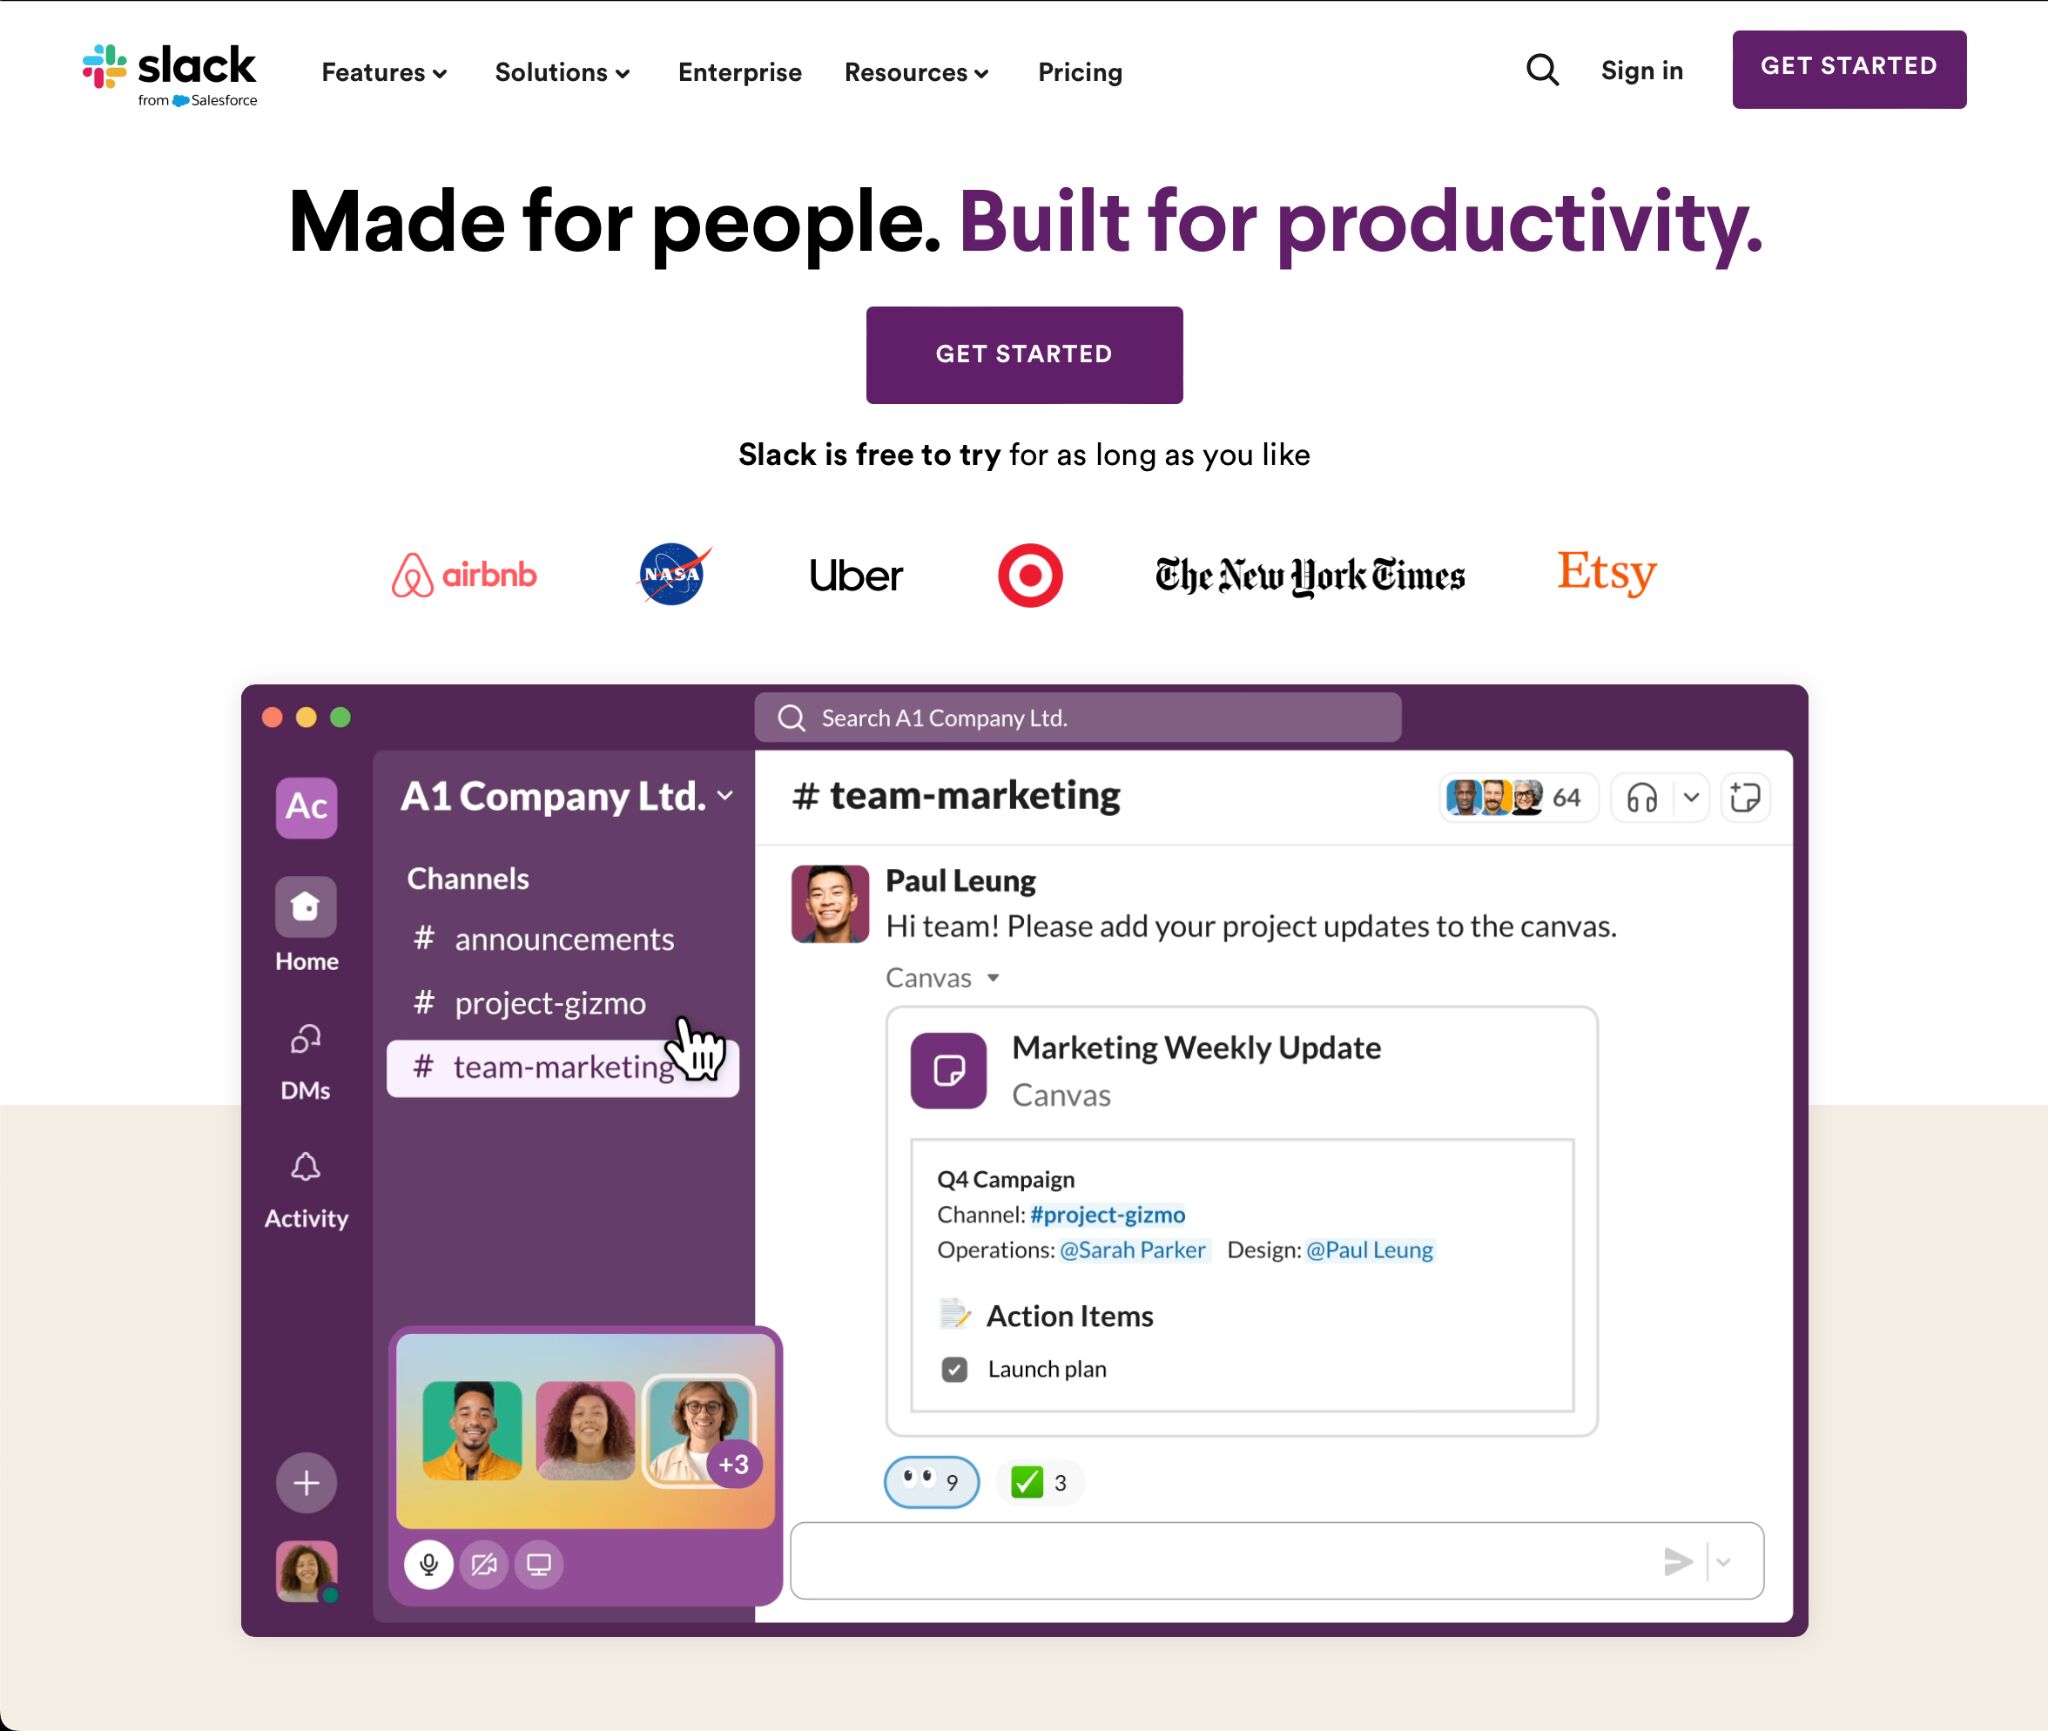Click the headphones icon in team-marketing header
Viewport: 2048px width, 1731px height.
pyautogui.click(x=1638, y=797)
